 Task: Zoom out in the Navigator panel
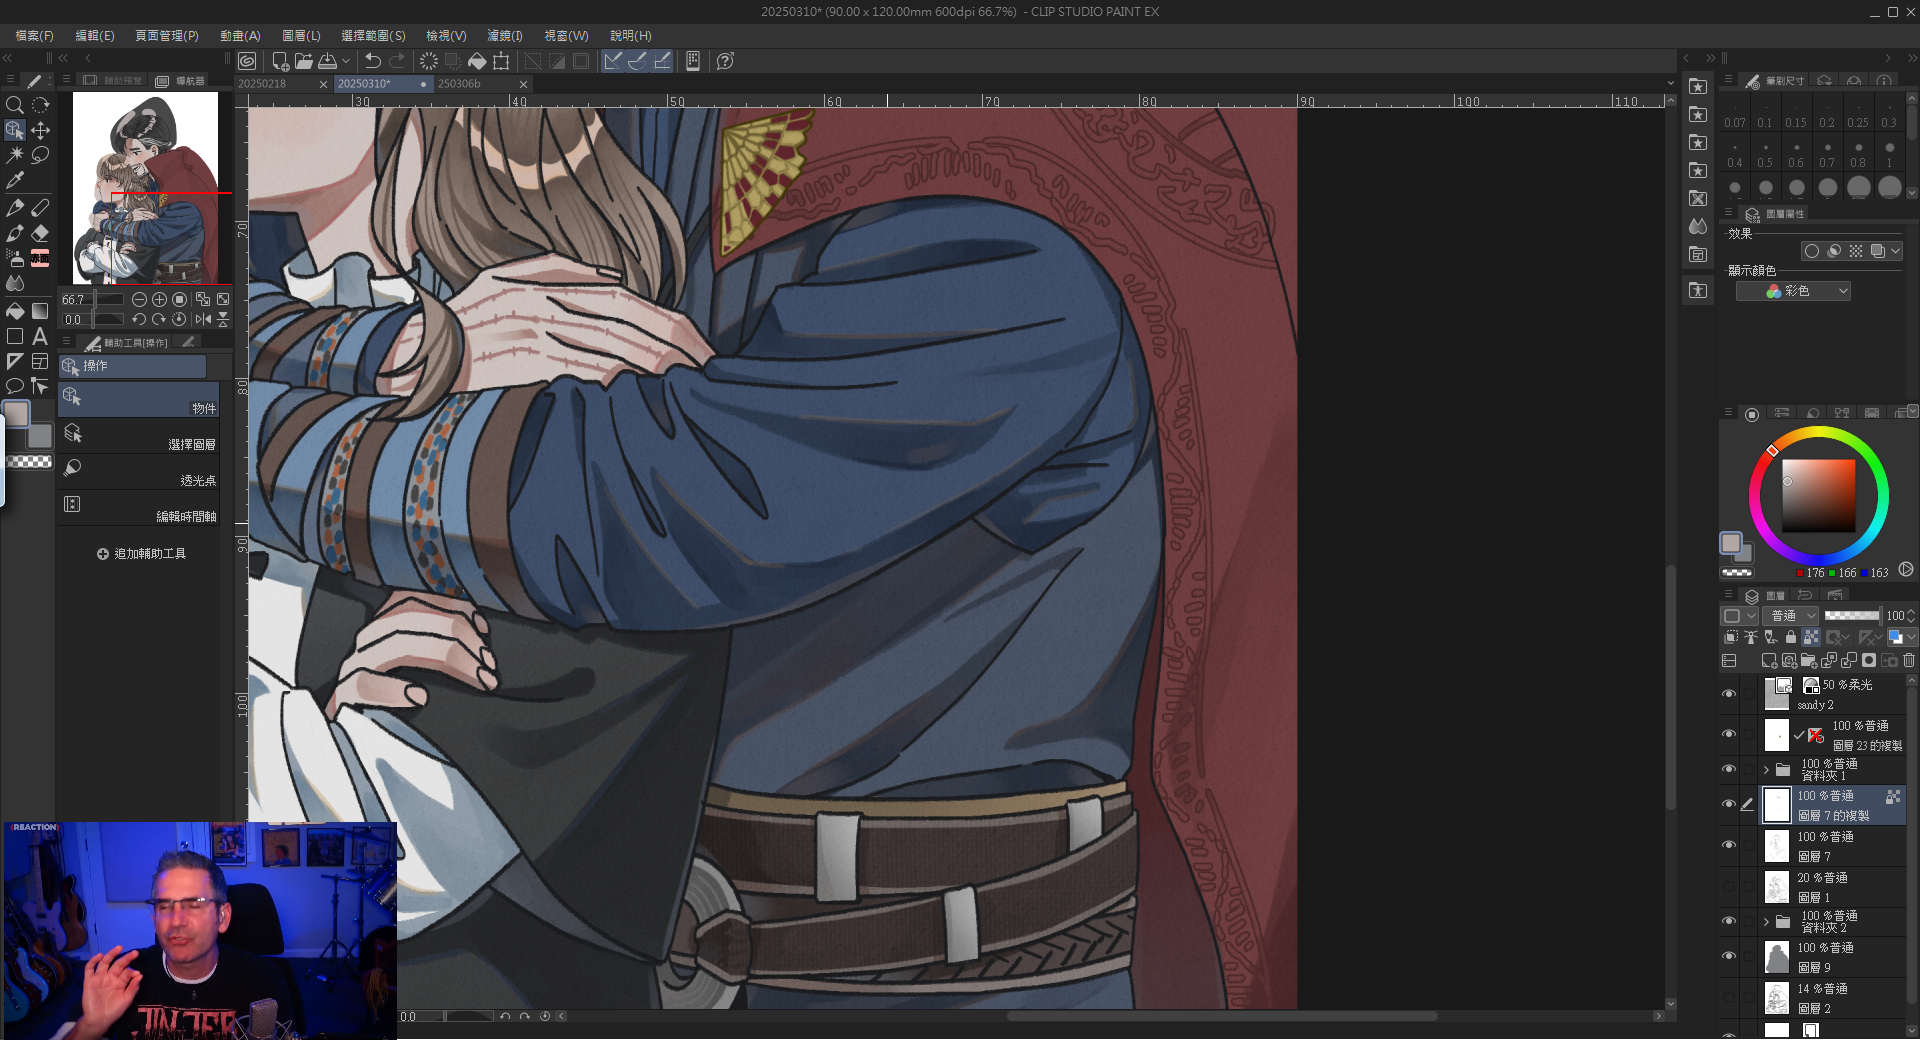pyautogui.click(x=140, y=299)
